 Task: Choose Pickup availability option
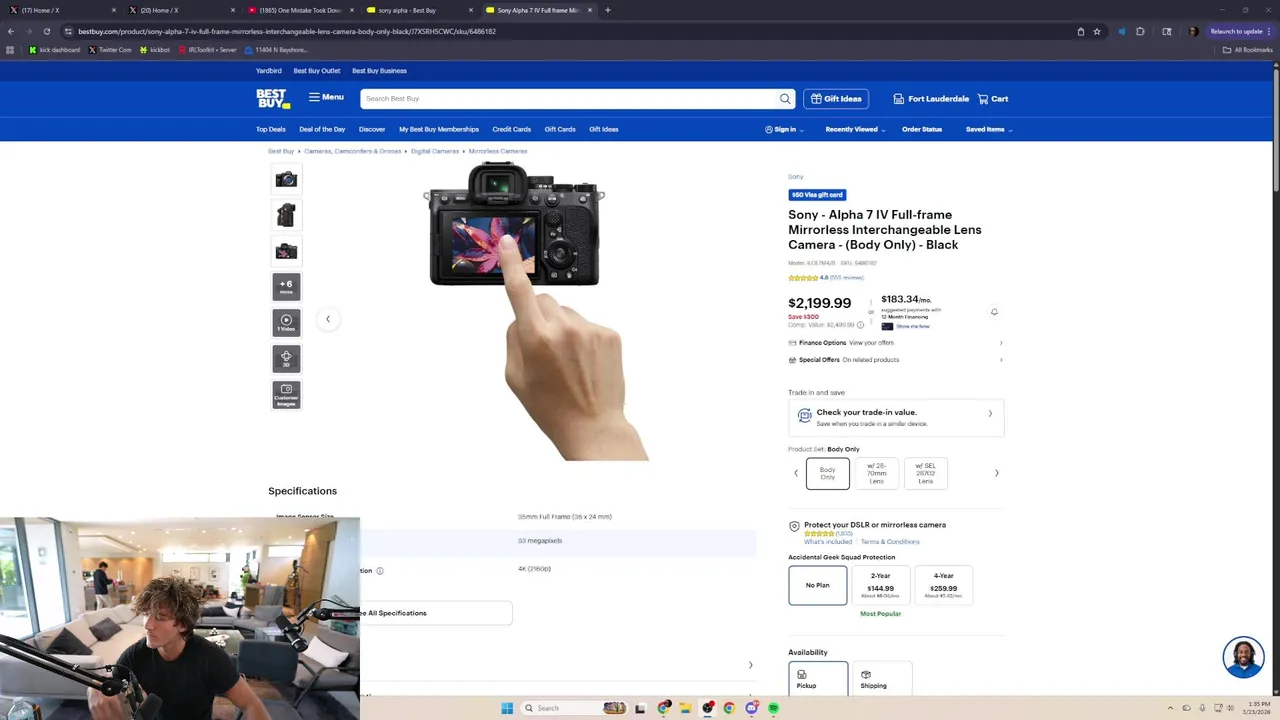(x=818, y=680)
